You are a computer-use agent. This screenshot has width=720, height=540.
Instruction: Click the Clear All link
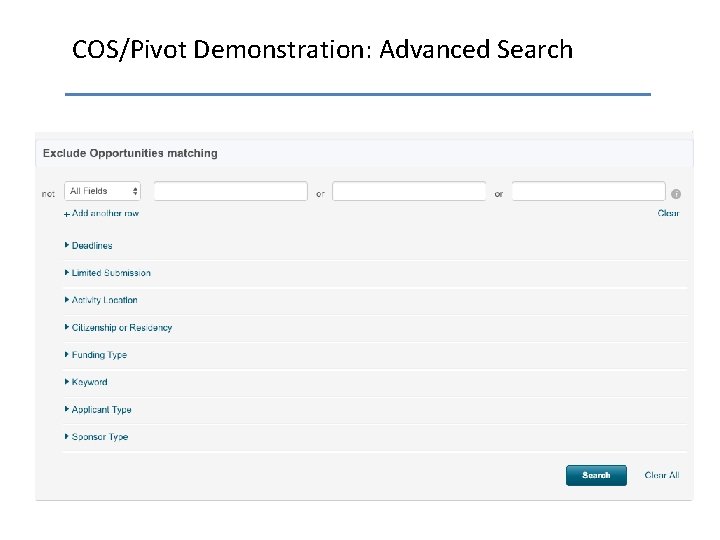pos(662,475)
